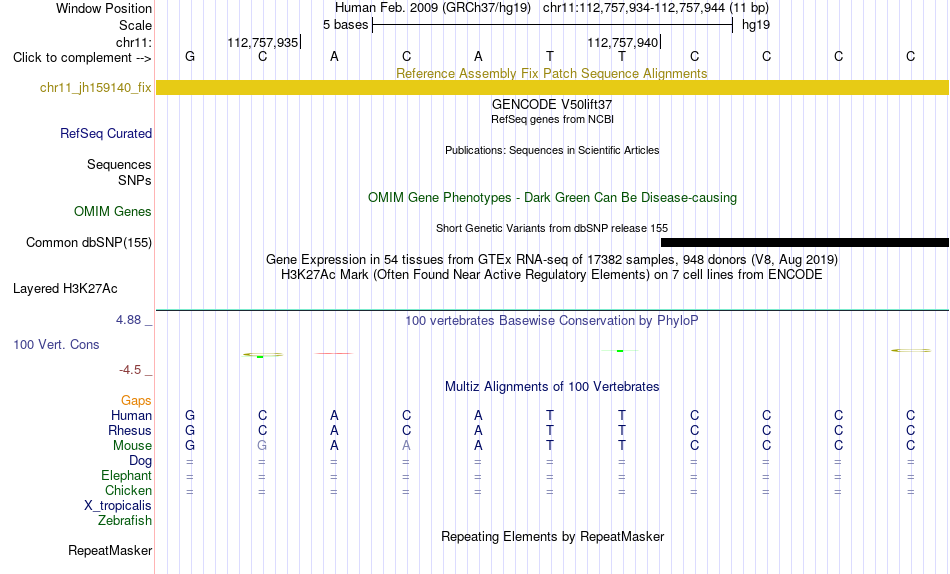Image resolution: width=950 pixels, height=574 pixels.
Task: Click the yellow chr11_jh159140_fix patch alignment bar
Action: pyautogui.click(x=552, y=87)
